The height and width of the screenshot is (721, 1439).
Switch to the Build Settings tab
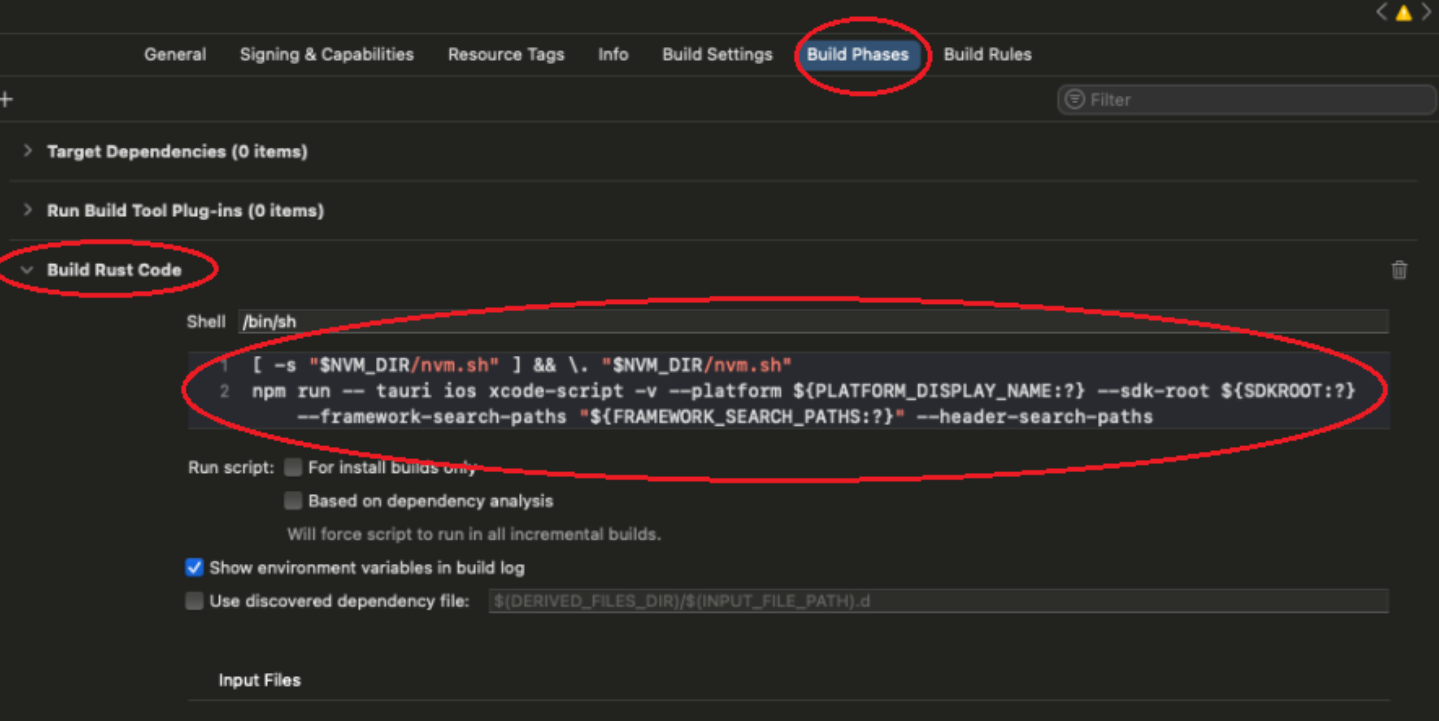click(x=717, y=54)
